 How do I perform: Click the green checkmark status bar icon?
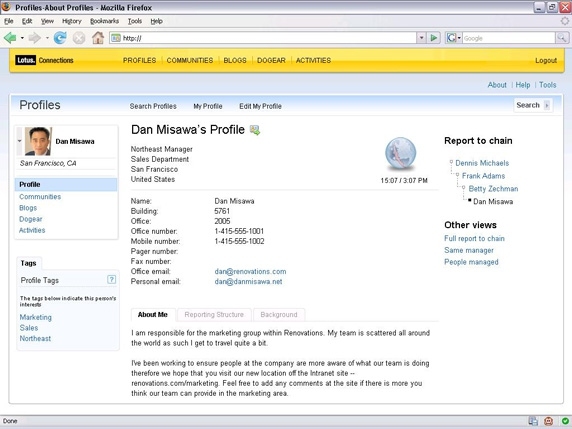coord(565,421)
